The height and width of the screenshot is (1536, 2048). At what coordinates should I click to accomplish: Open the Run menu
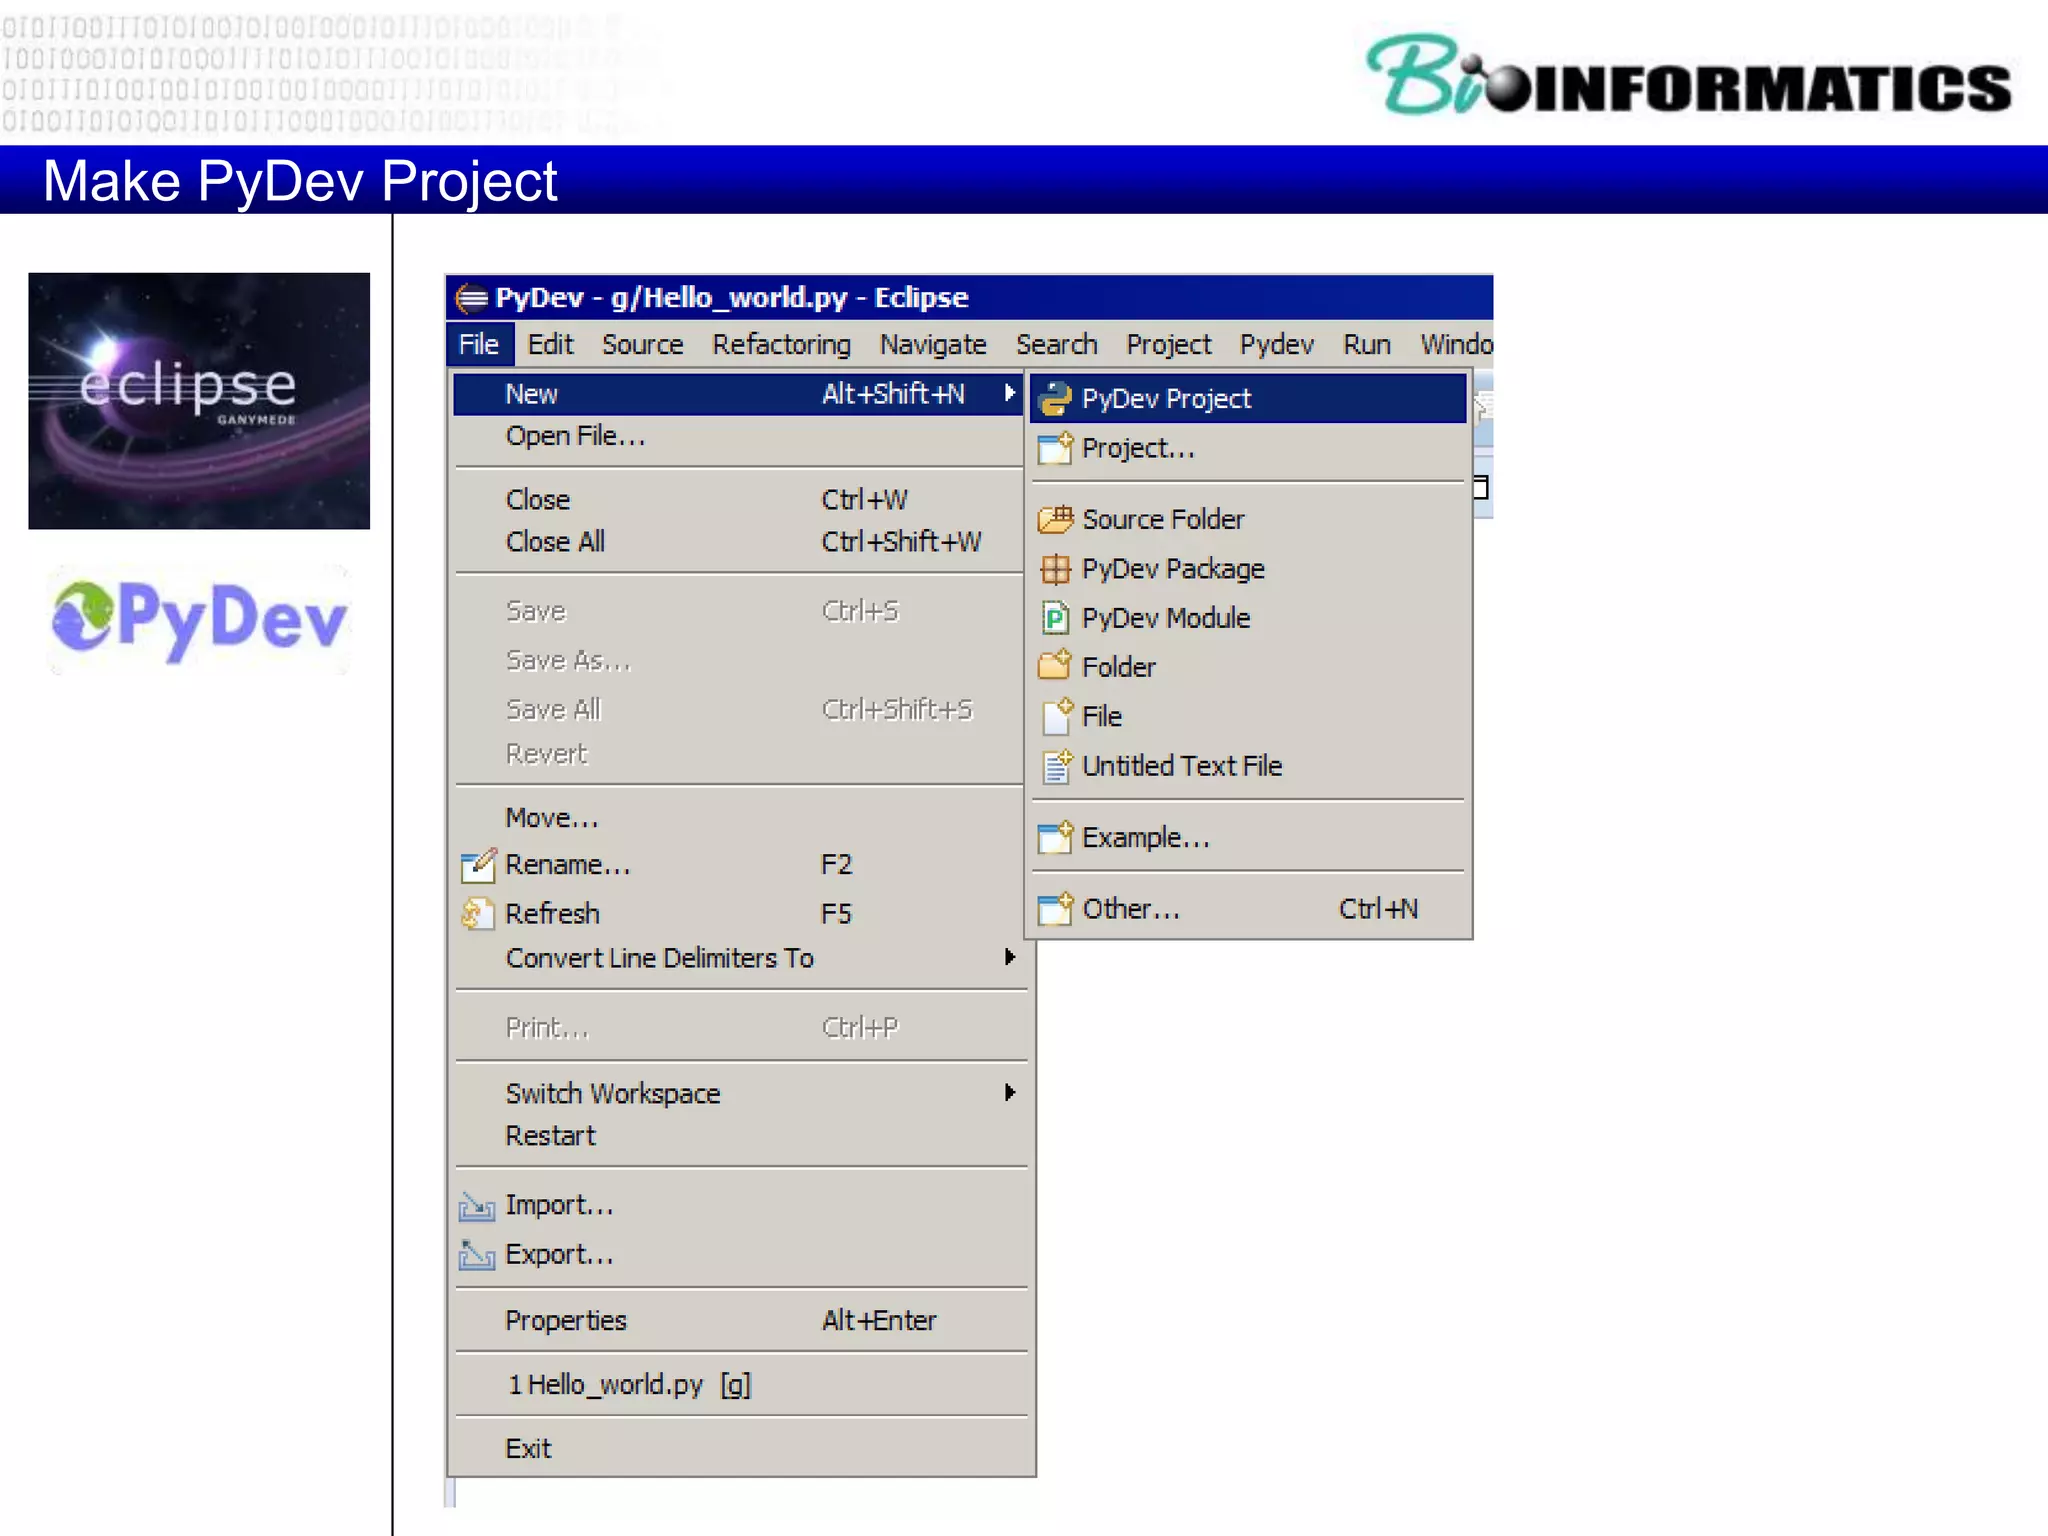tap(1366, 345)
